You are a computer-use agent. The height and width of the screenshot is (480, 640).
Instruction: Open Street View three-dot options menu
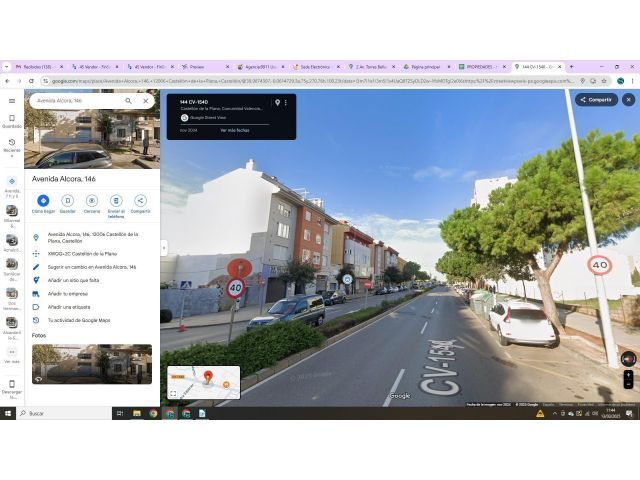[286, 103]
